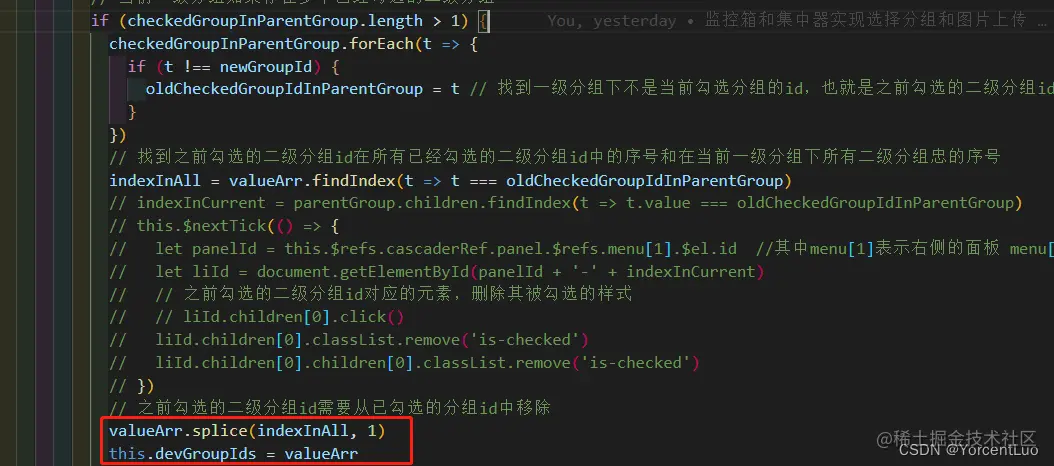Click the commented liId.children[0].click() line
Viewport: 1054px width, 466px height.
click(257, 317)
